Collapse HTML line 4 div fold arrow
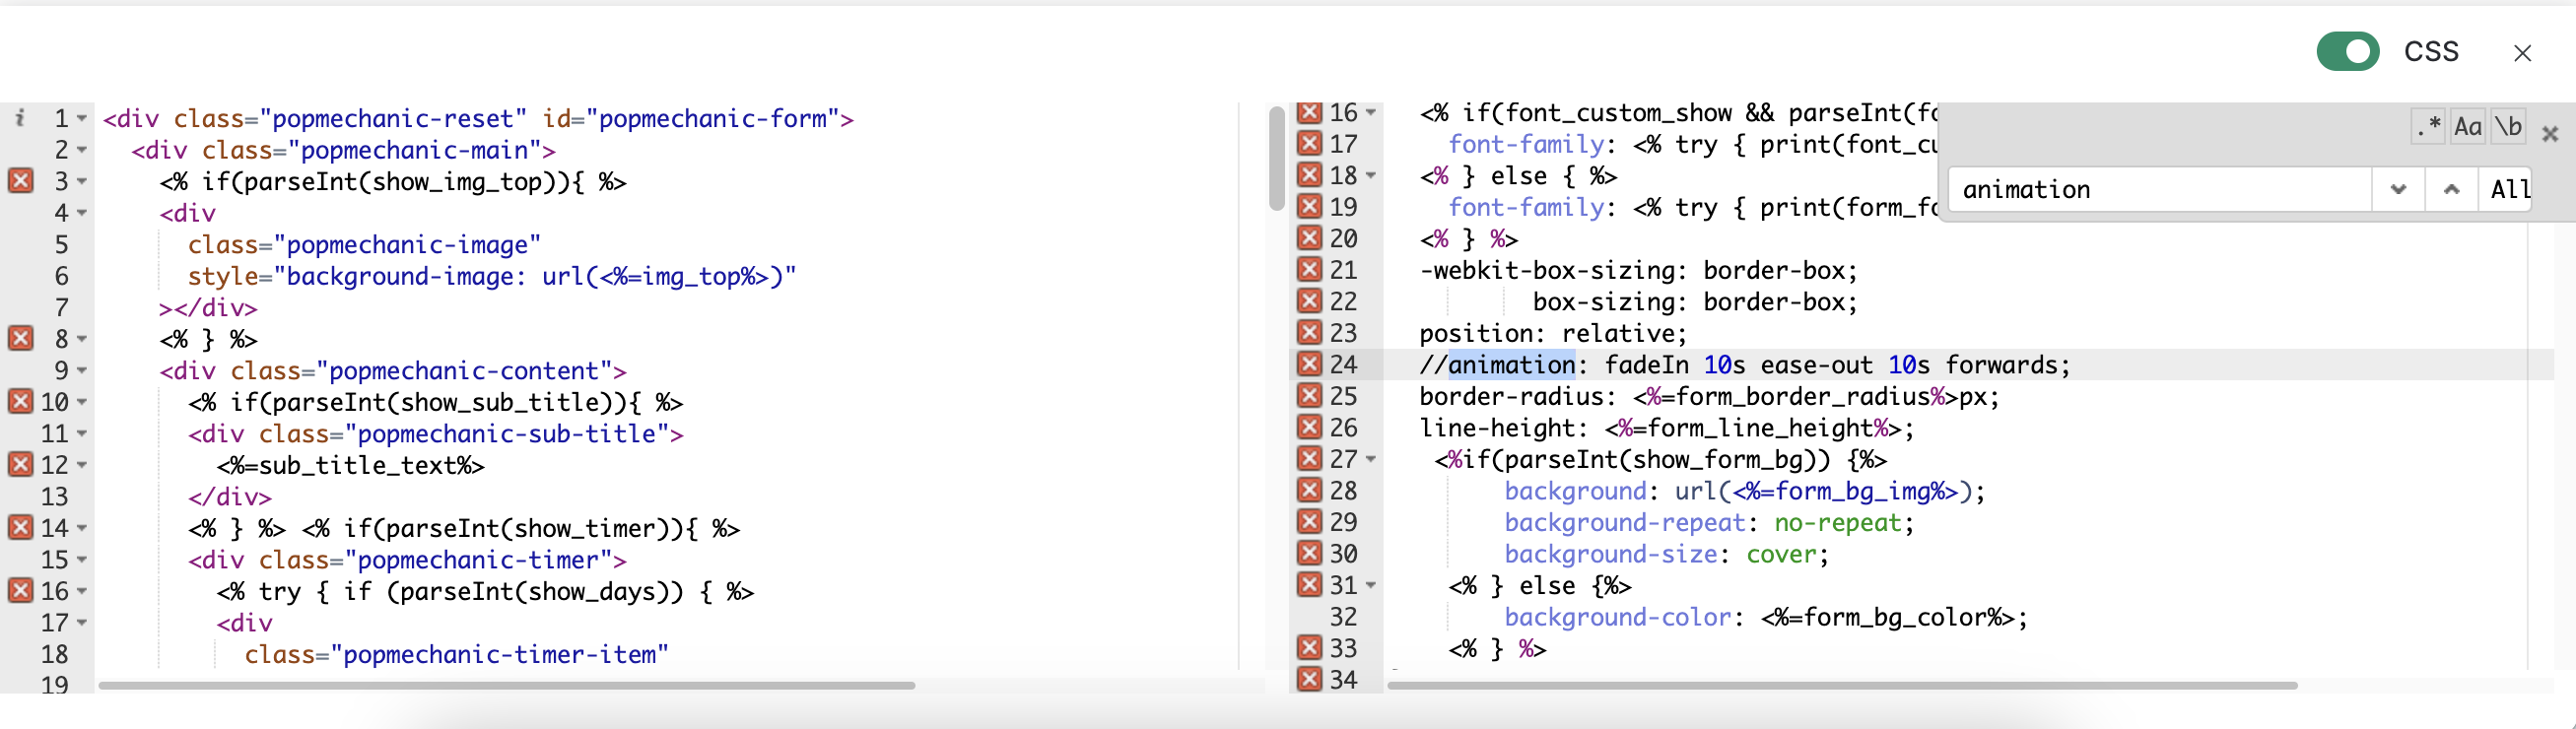 82,213
